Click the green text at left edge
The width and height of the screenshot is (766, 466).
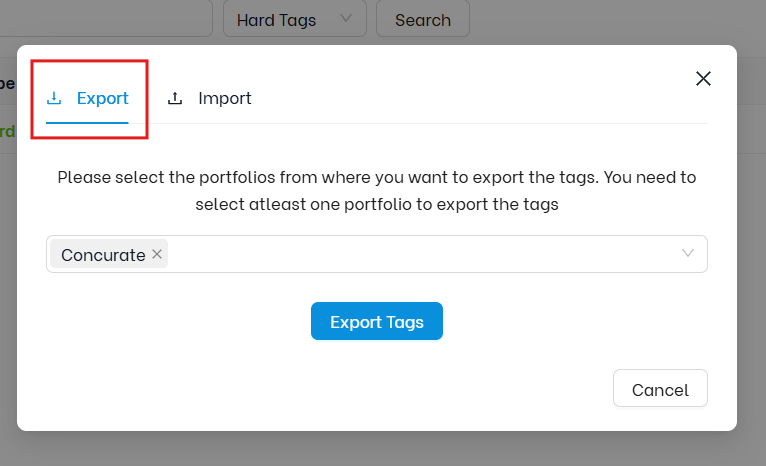point(7,131)
